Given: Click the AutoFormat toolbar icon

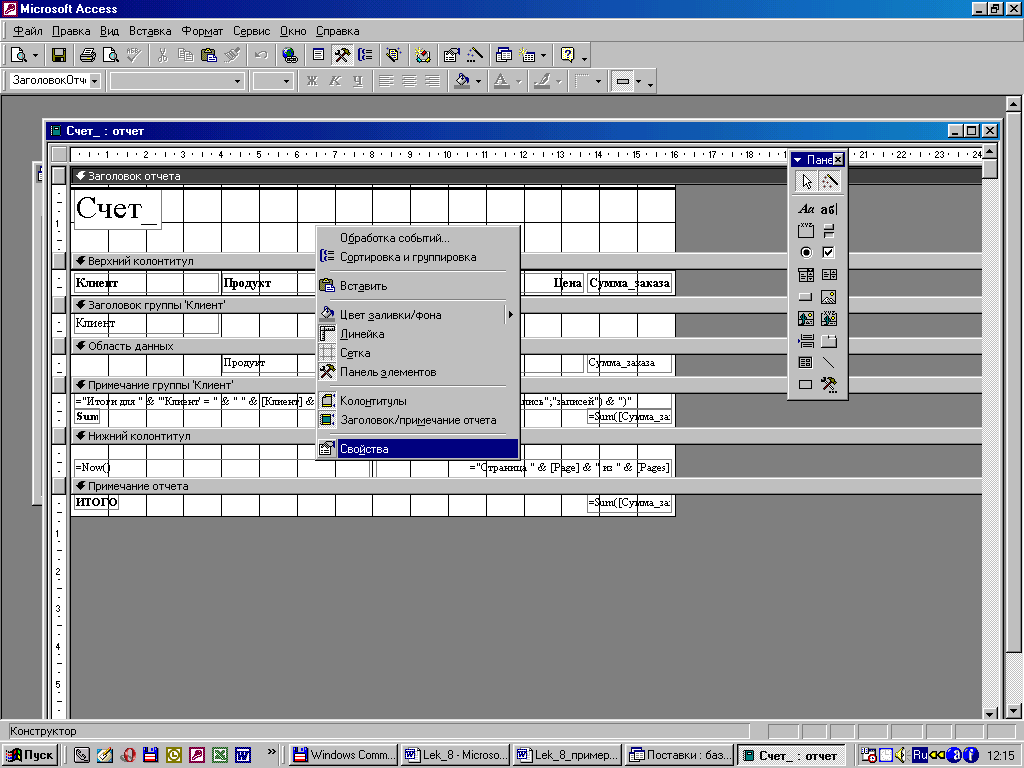Looking at the screenshot, I should pyautogui.click(x=393, y=56).
